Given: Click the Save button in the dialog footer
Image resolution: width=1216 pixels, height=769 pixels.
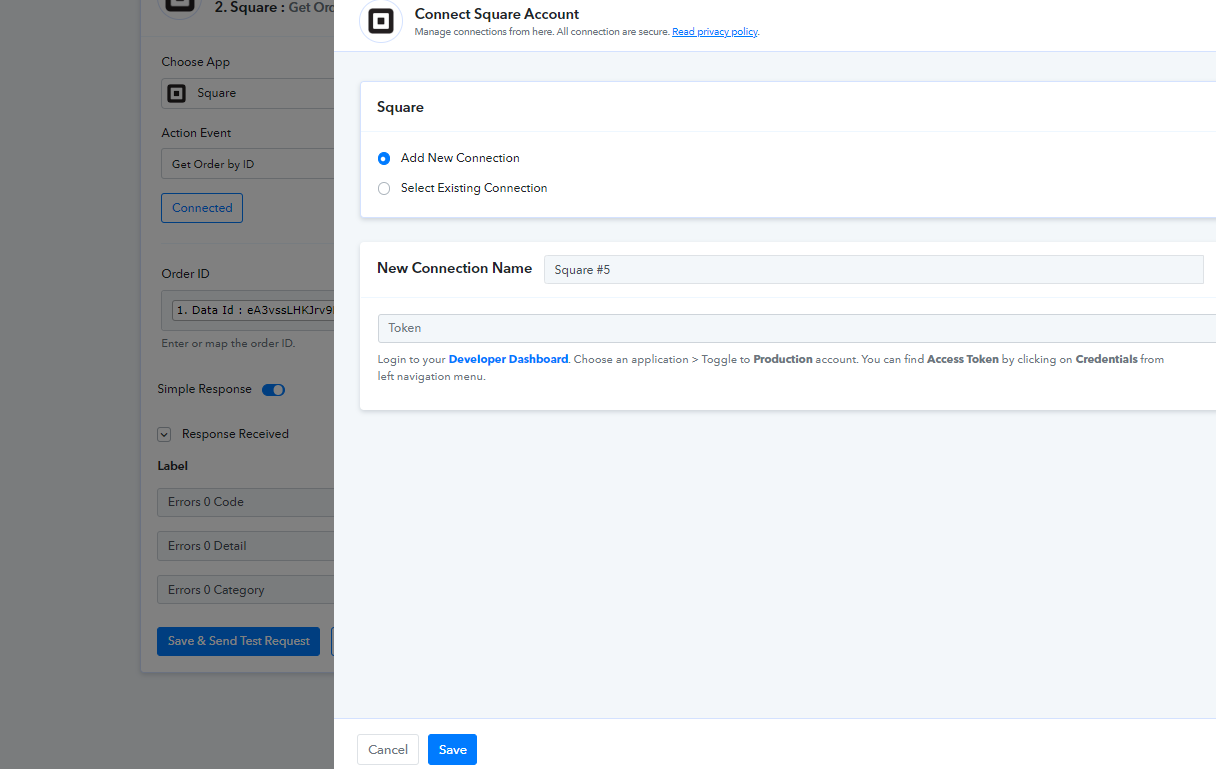Looking at the screenshot, I should tap(452, 750).
